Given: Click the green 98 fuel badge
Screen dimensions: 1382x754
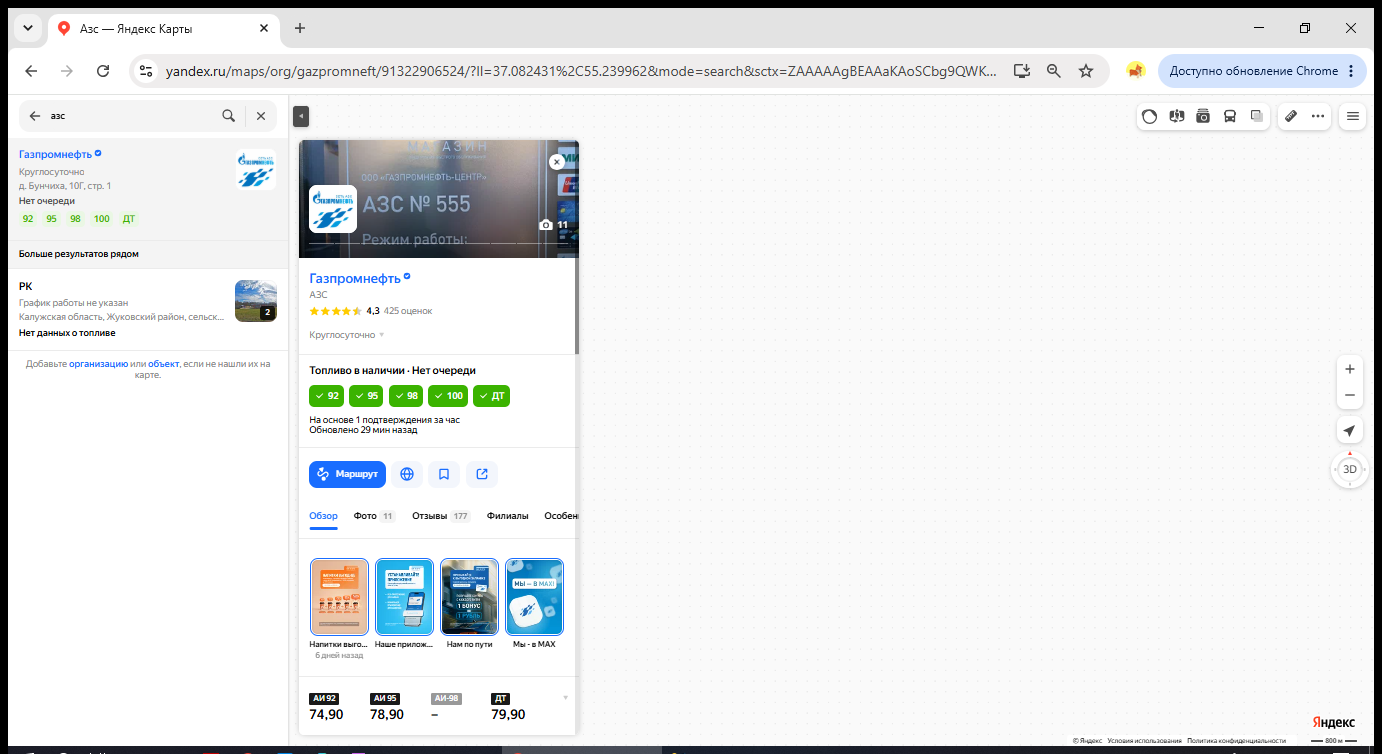Looking at the screenshot, I should coord(406,396).
